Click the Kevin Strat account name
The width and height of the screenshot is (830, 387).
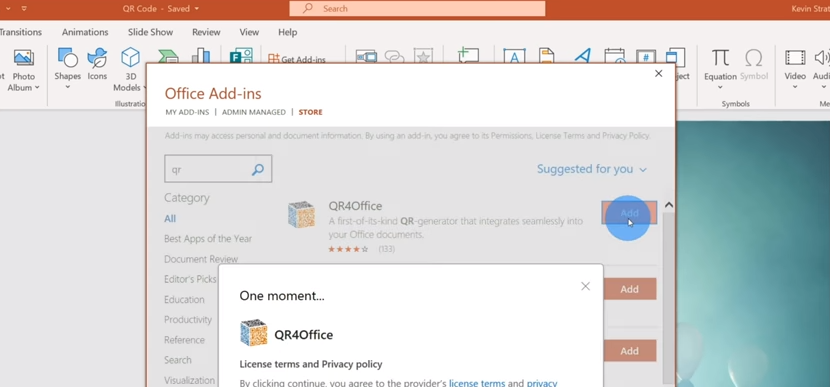click(810, 8)
